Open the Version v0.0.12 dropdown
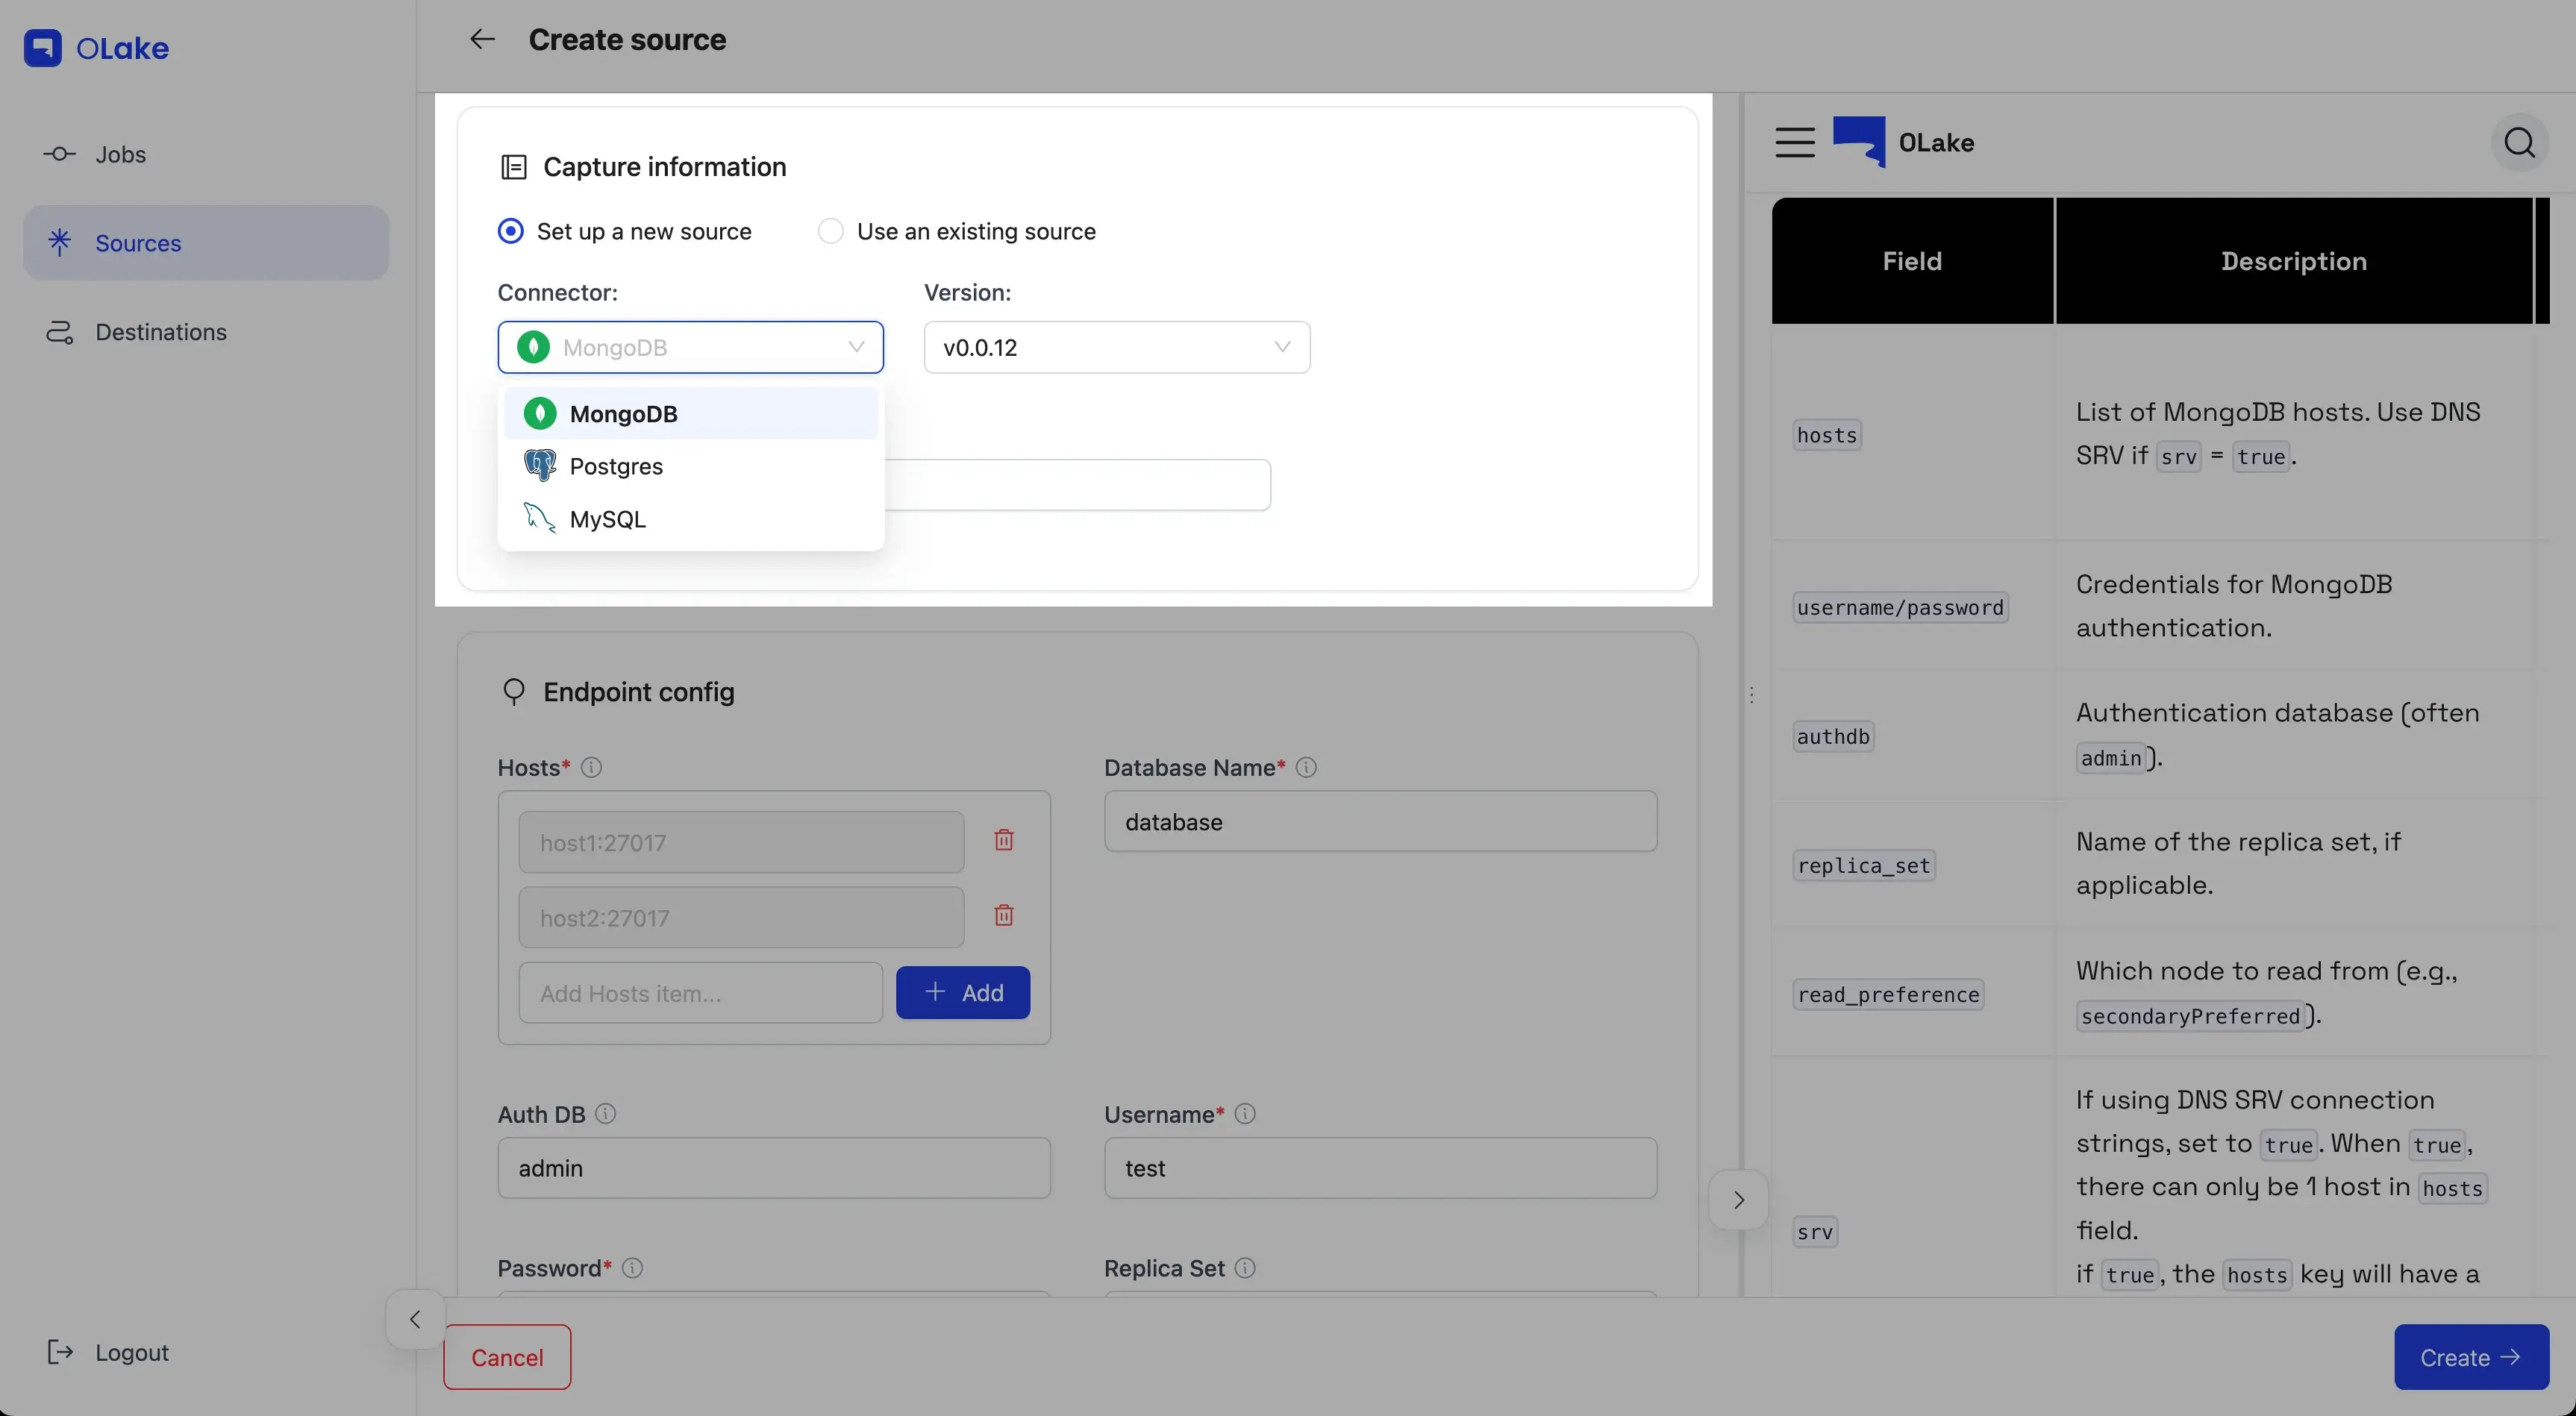This screenshot has height=1416, width=2576. tap(1116, 347)
